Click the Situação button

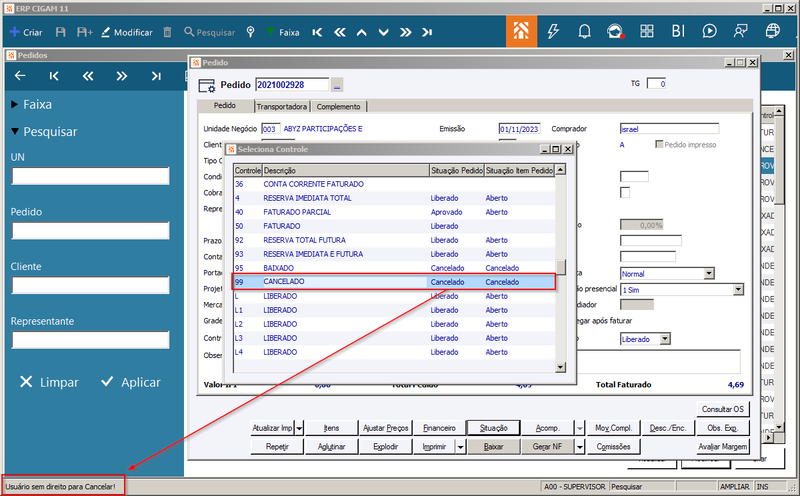(x=493, y=428)
